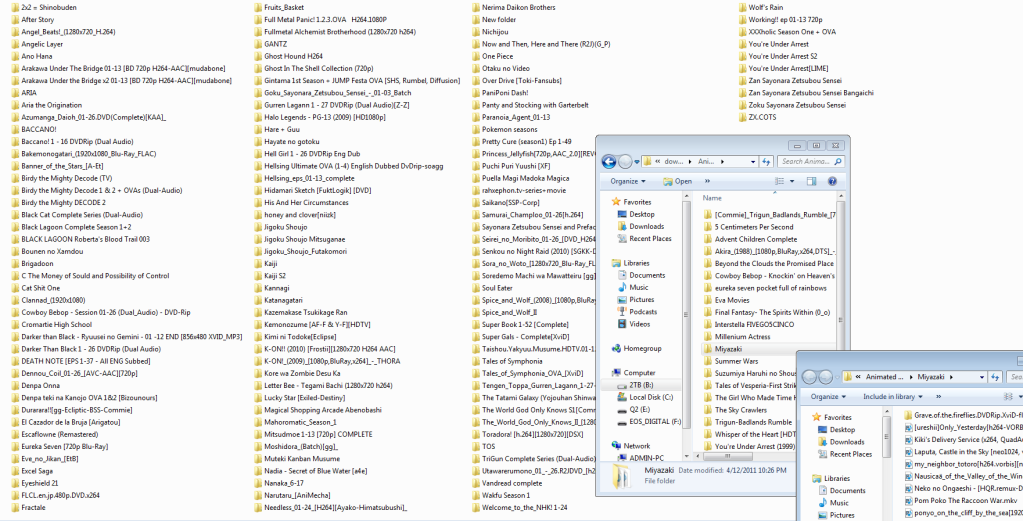This screenshot has height=521, width=1023.
Task: Open Include in library in the Miyazaki window
Action: [893, 396]
